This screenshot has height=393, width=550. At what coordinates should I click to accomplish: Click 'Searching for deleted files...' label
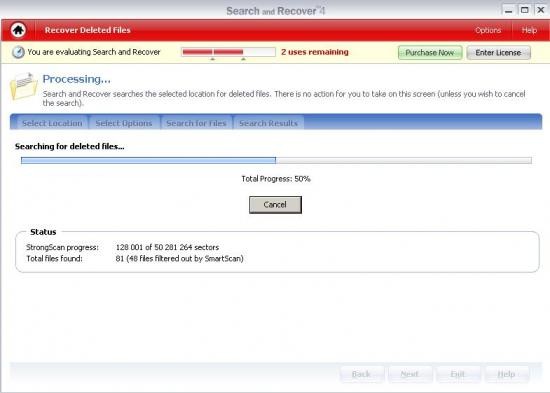69,146
